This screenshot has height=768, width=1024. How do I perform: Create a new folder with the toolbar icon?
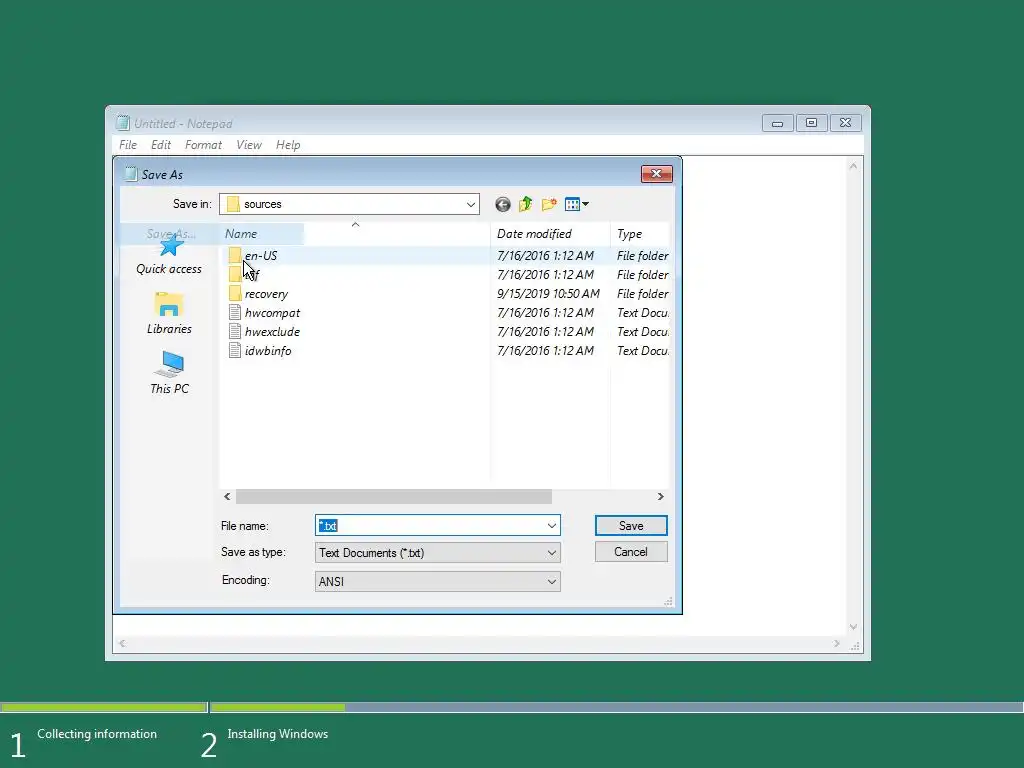[549, 204]
